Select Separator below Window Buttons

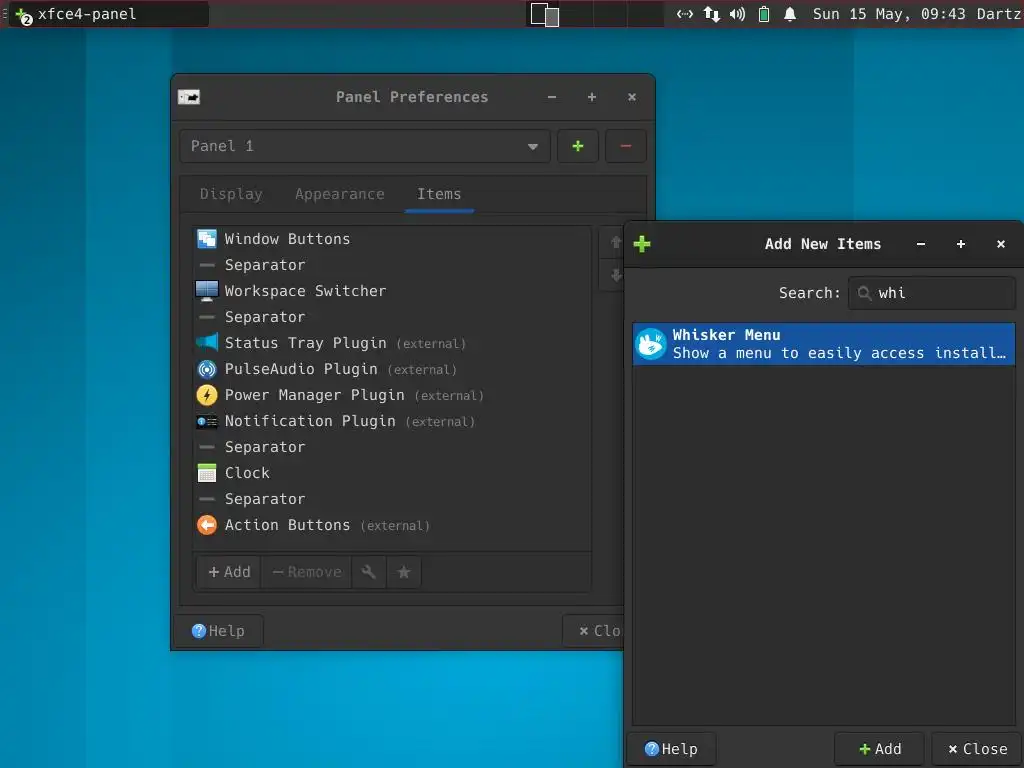(x=392, y=265)
